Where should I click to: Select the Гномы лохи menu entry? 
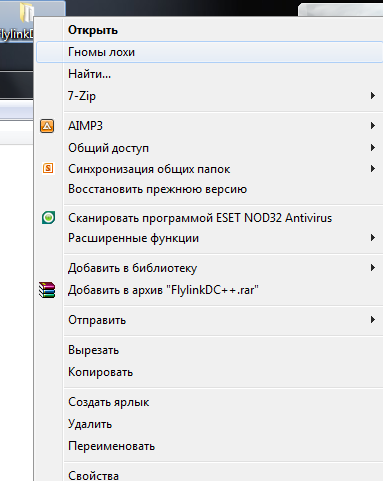209,52
